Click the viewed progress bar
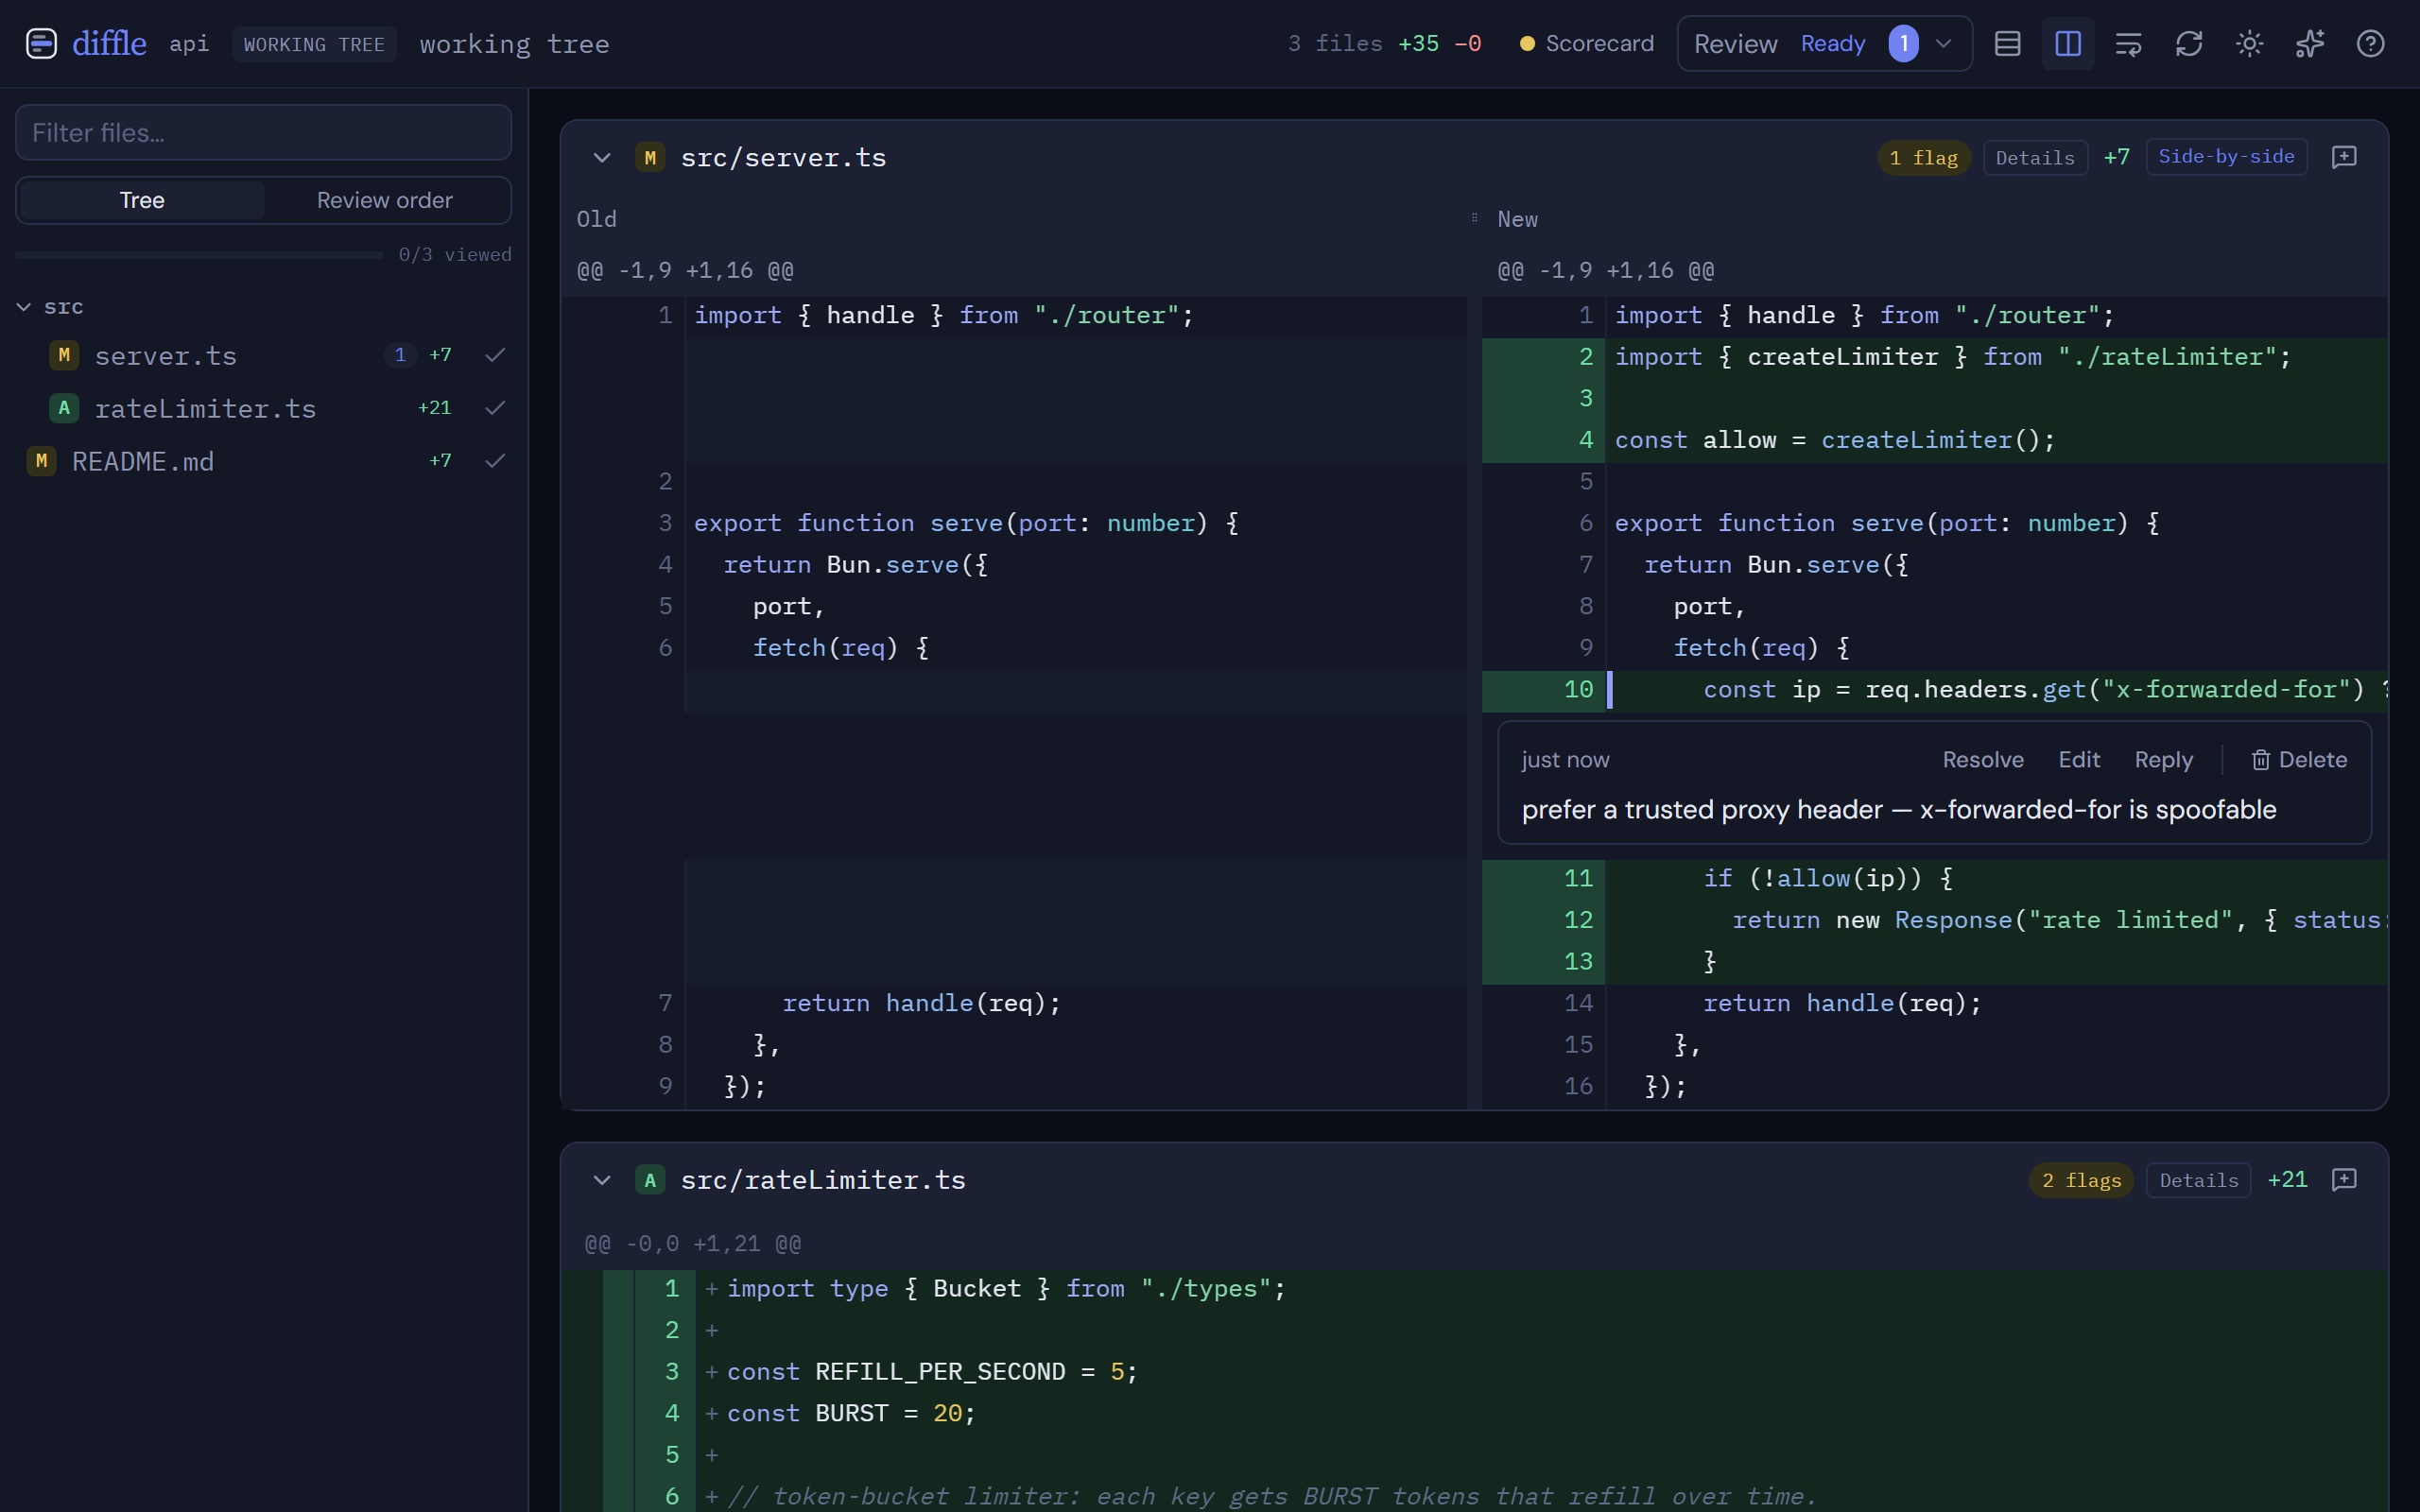 (x=199, y=255)
